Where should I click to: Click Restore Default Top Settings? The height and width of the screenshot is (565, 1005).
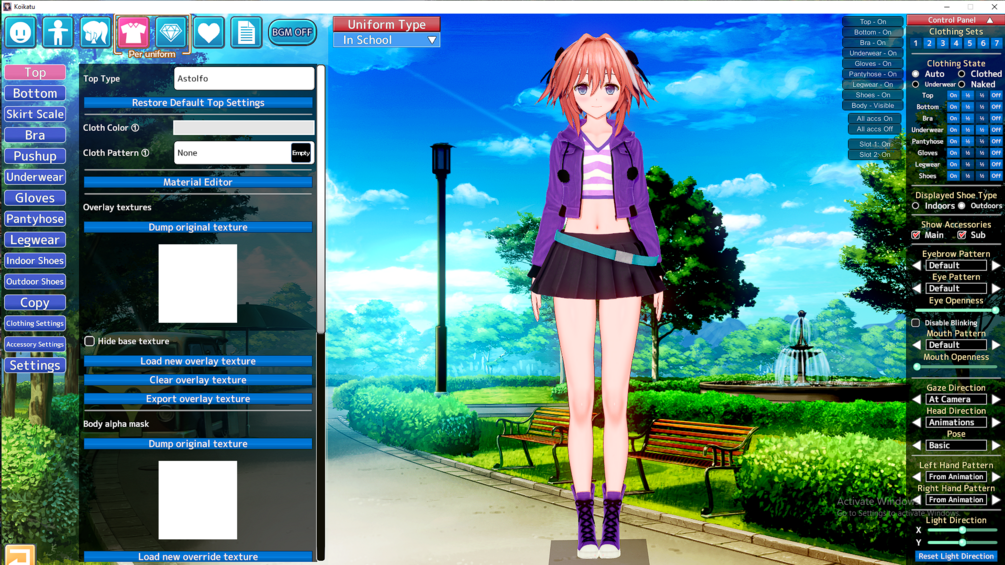pyautogui.click(x=198, y=102)
